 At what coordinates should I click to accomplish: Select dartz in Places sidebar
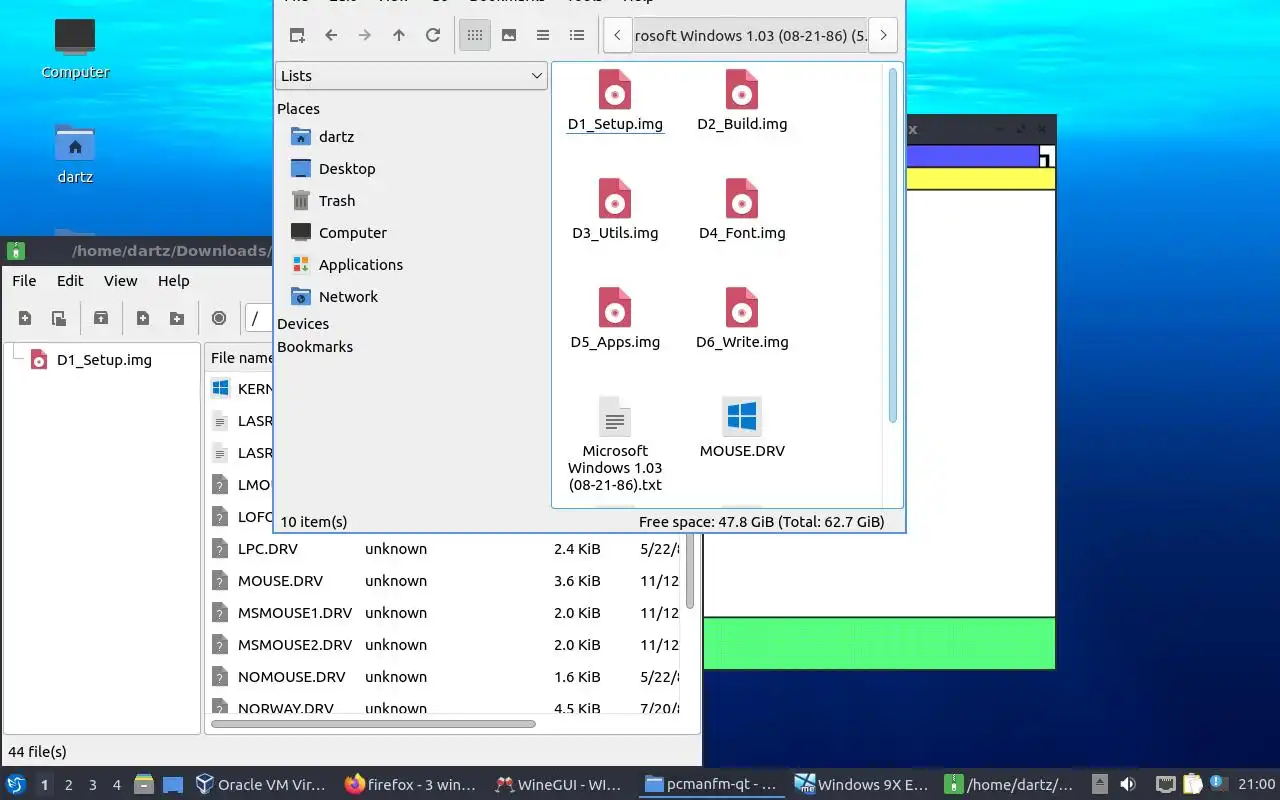click(x=336, y=136)
